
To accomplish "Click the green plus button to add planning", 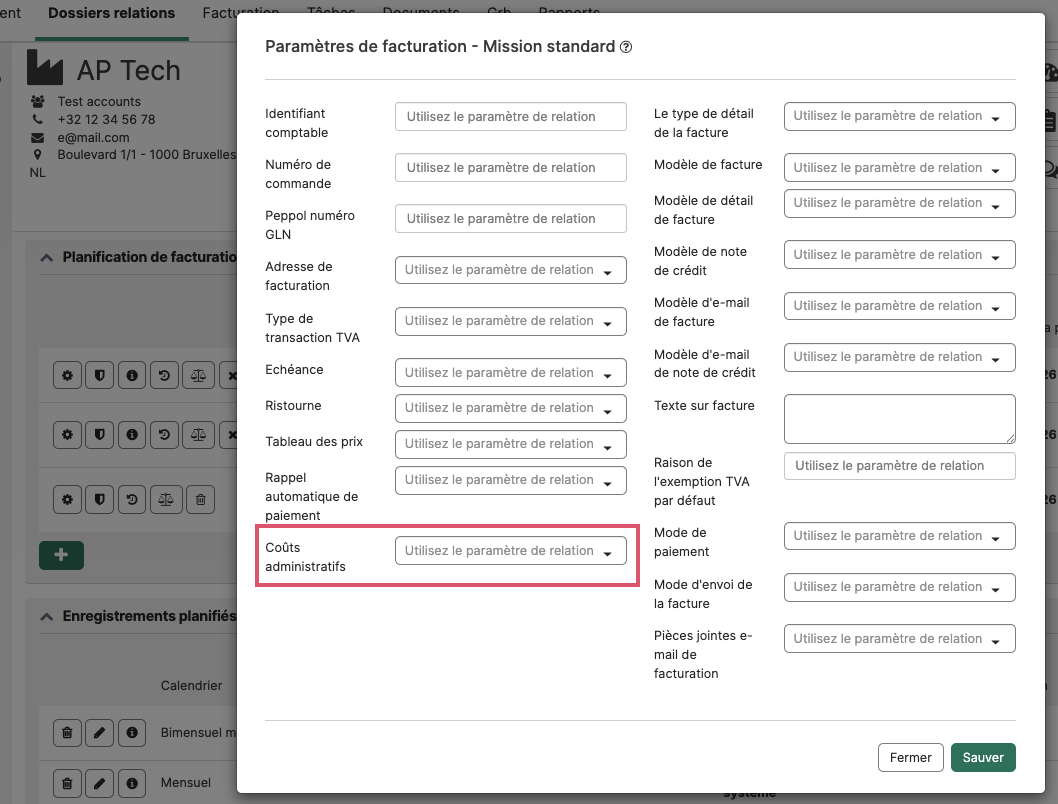I will (x=61, y=555).
